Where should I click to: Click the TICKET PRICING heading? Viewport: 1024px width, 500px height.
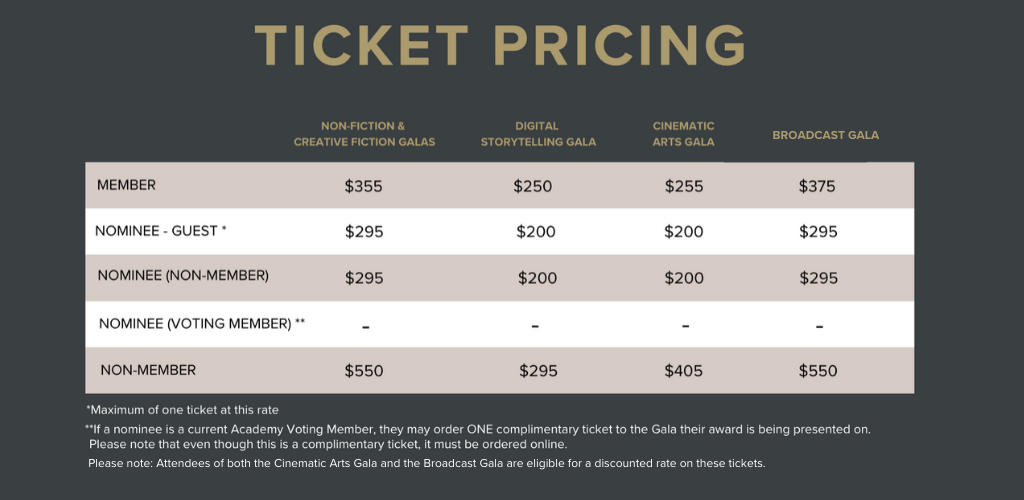500,46
